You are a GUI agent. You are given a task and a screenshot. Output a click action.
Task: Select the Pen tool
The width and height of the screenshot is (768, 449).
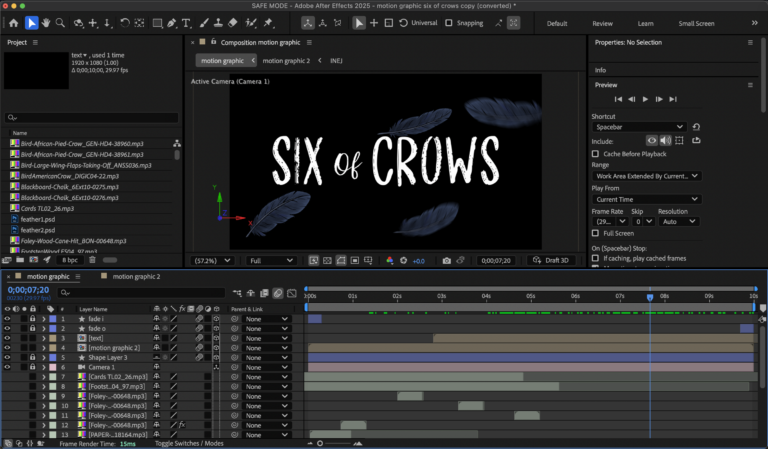coord(171,23)
